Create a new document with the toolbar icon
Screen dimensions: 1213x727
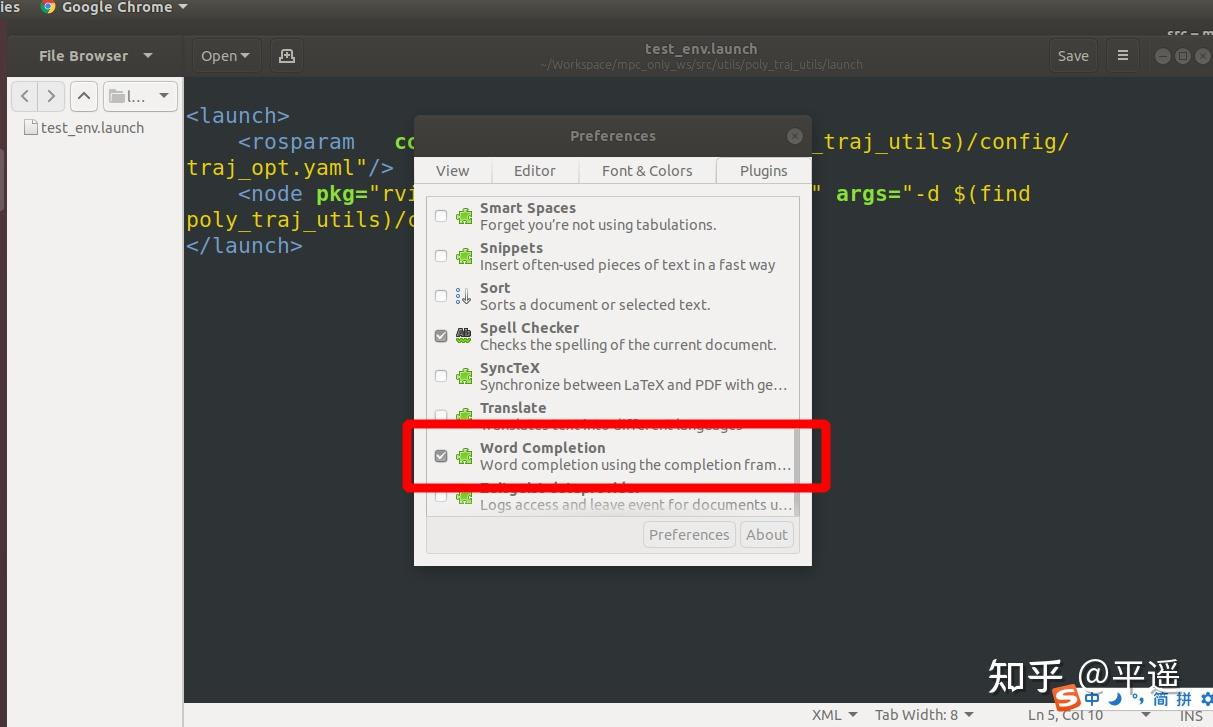[x=286, y=56]
